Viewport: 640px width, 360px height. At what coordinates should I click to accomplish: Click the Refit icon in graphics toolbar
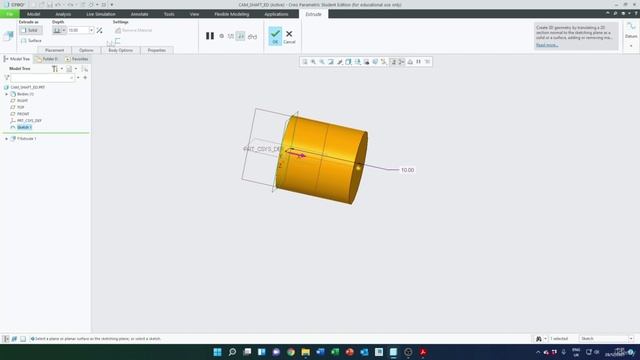pos(304,62)
